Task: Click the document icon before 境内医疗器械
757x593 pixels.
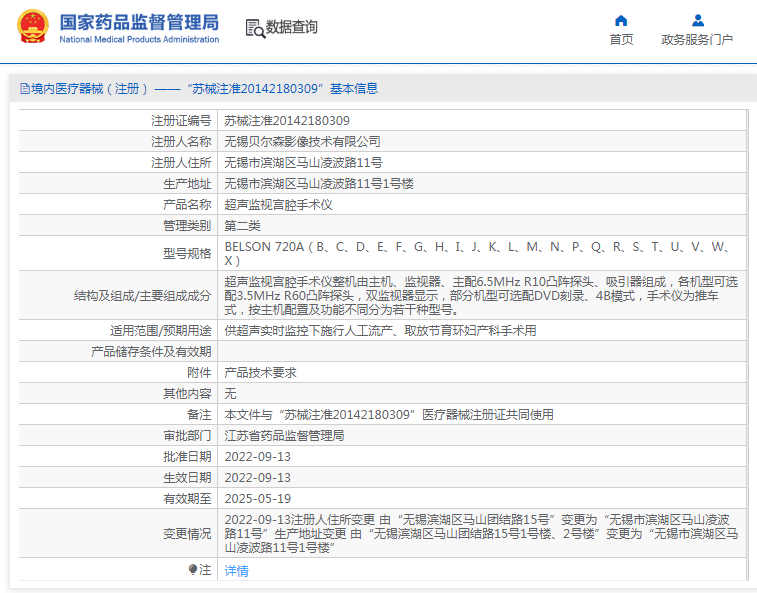Action: [x=25, y=89]
